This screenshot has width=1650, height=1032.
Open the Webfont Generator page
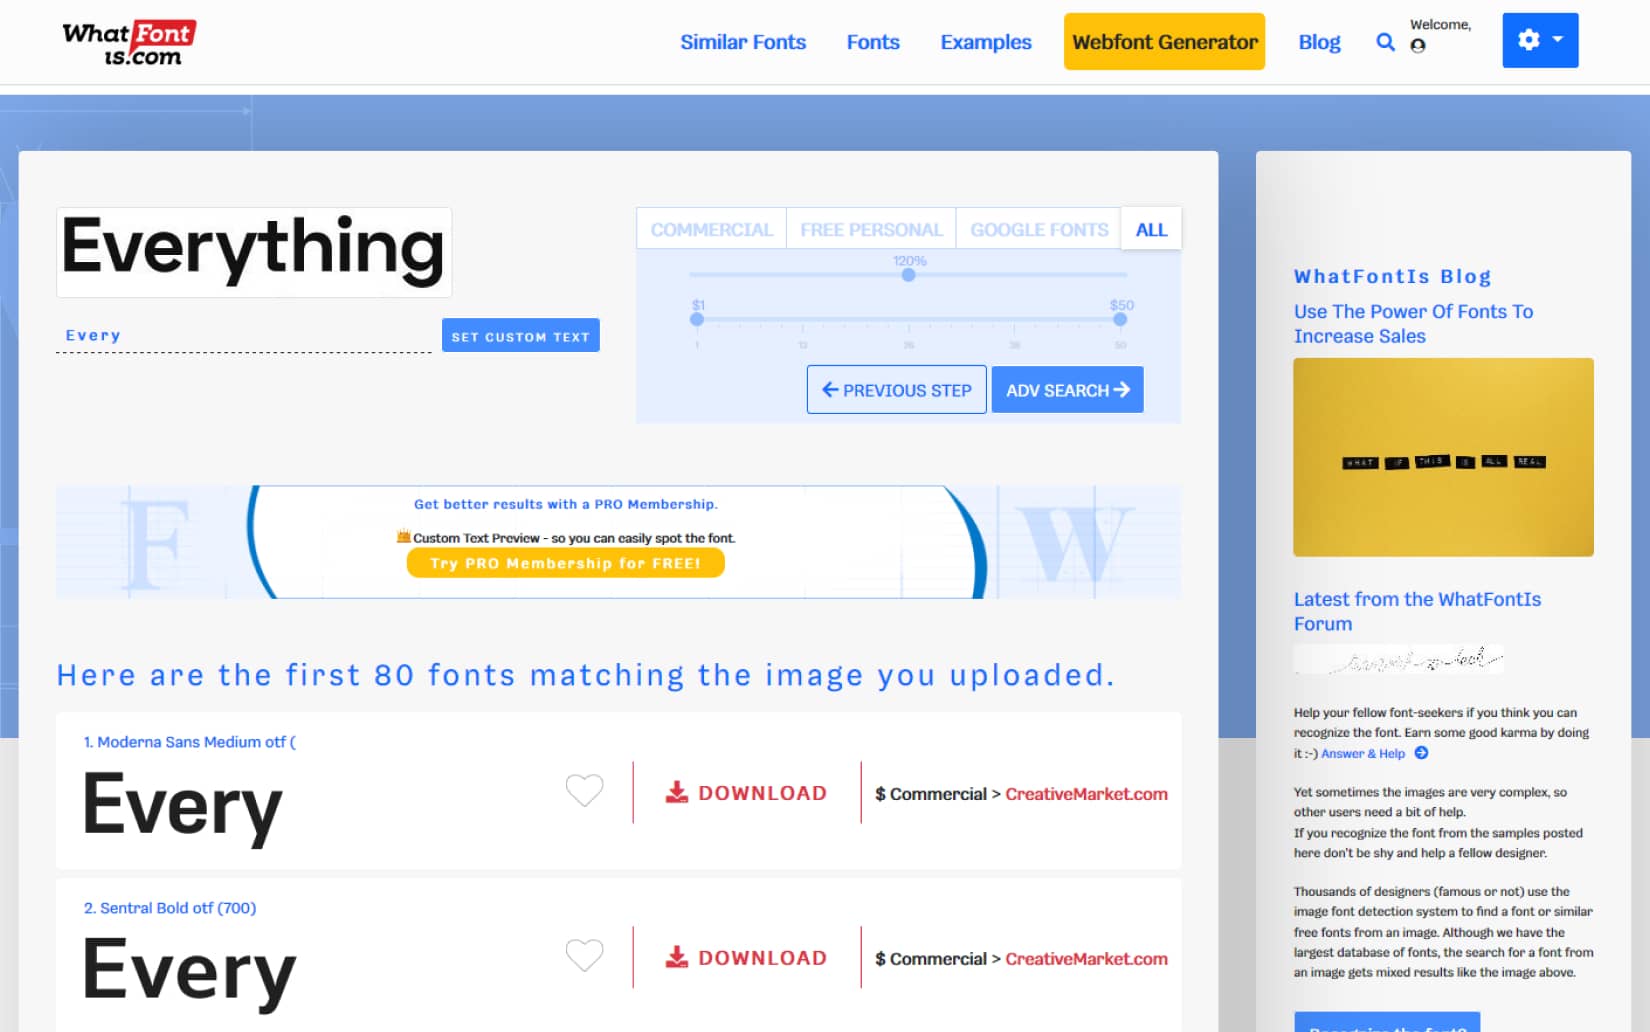coord(1164,42)
